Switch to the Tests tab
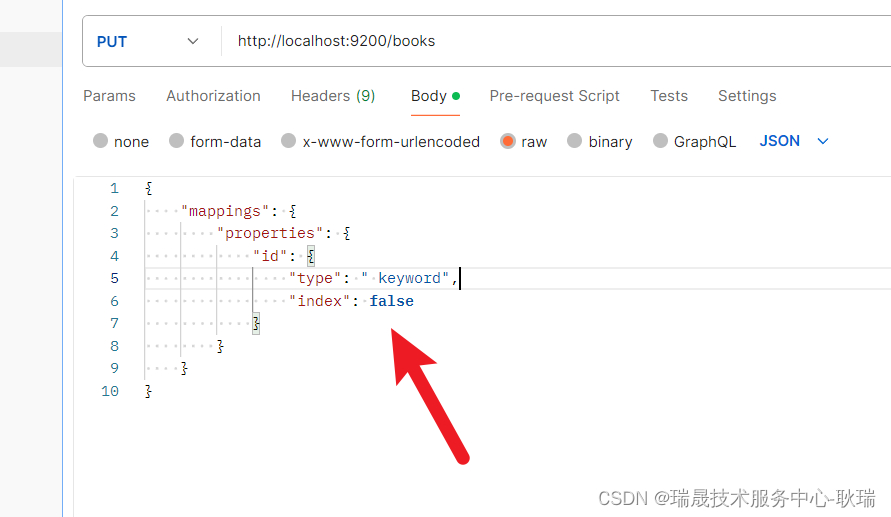Screen dimensions: 891x517 [669, 96]
